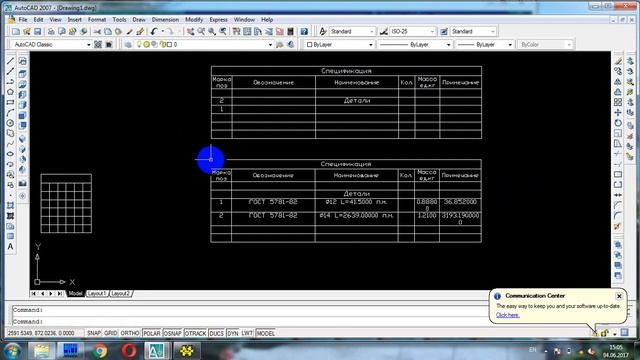Select the Move modify tool
Image resolution: width=640 pixels, height=360 pixels.
(x=618, y=113)
